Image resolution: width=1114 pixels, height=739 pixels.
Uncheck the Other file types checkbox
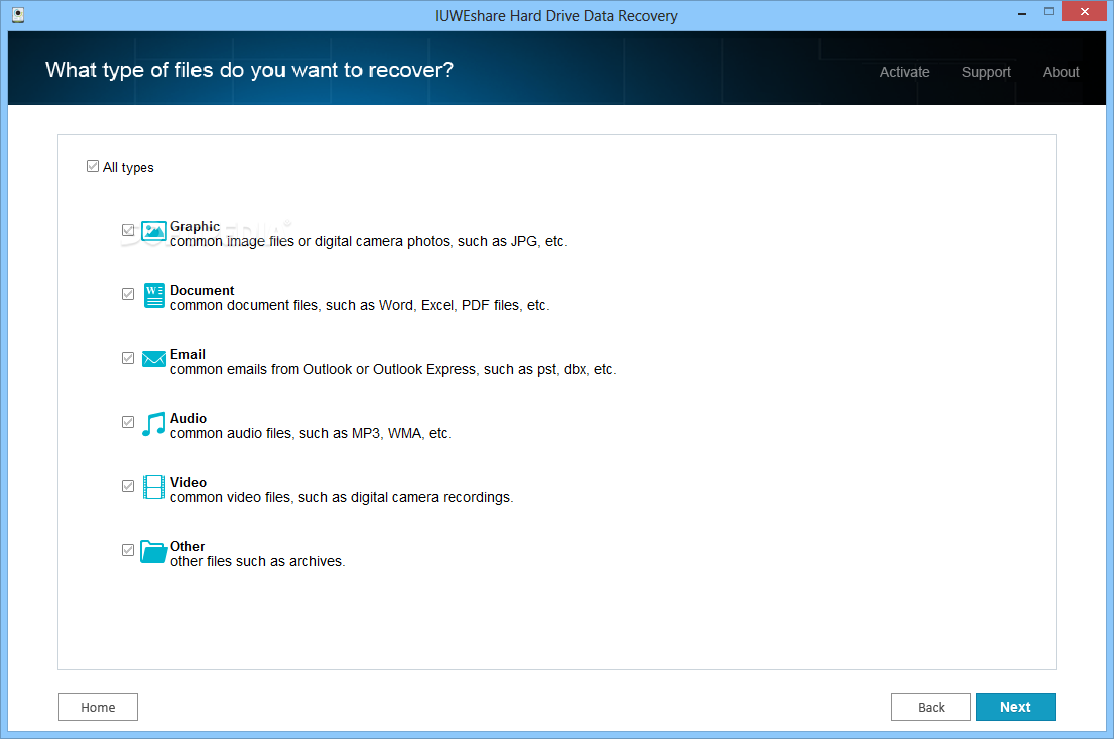pyautogui.click(x=128, y=550)
